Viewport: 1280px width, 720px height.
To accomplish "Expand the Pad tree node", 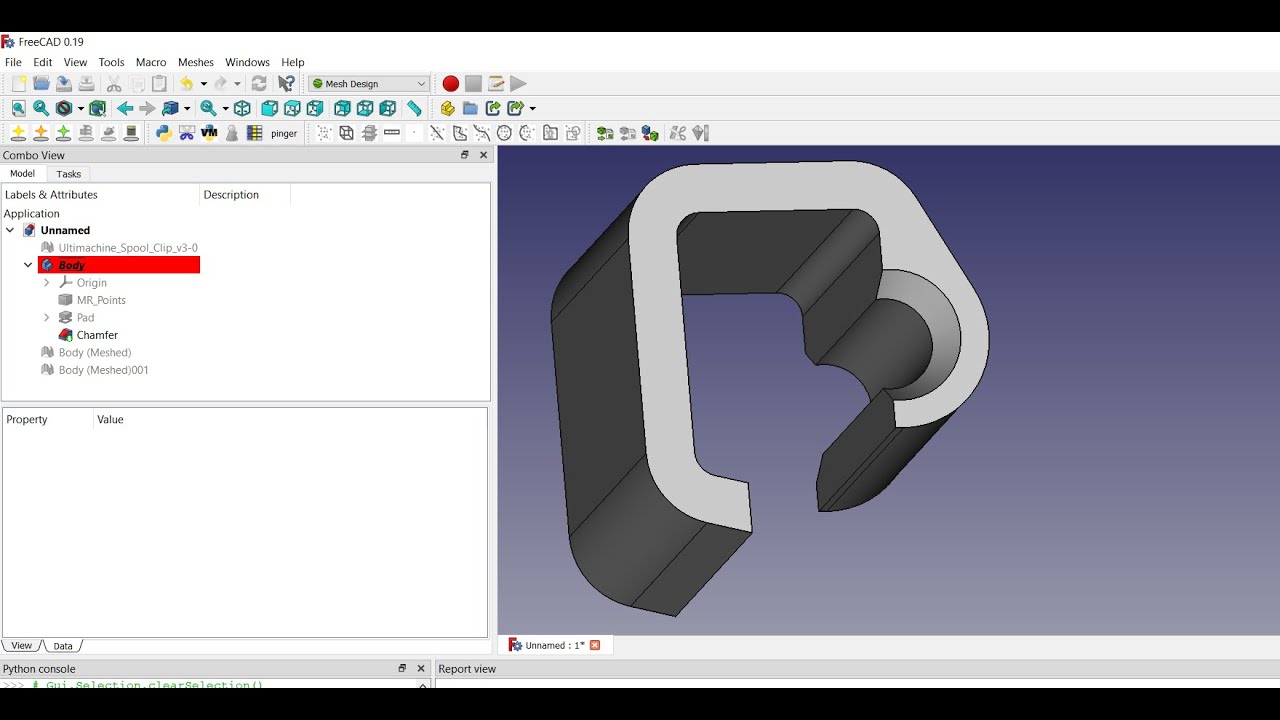I will [x=46, y=318].
